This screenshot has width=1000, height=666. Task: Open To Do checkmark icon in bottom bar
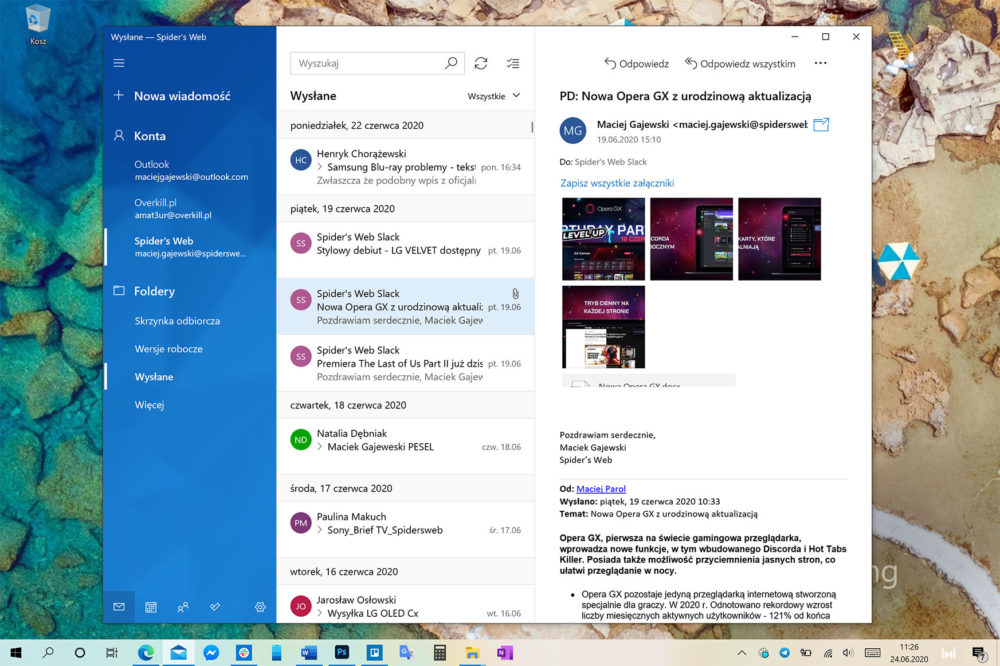215,607
